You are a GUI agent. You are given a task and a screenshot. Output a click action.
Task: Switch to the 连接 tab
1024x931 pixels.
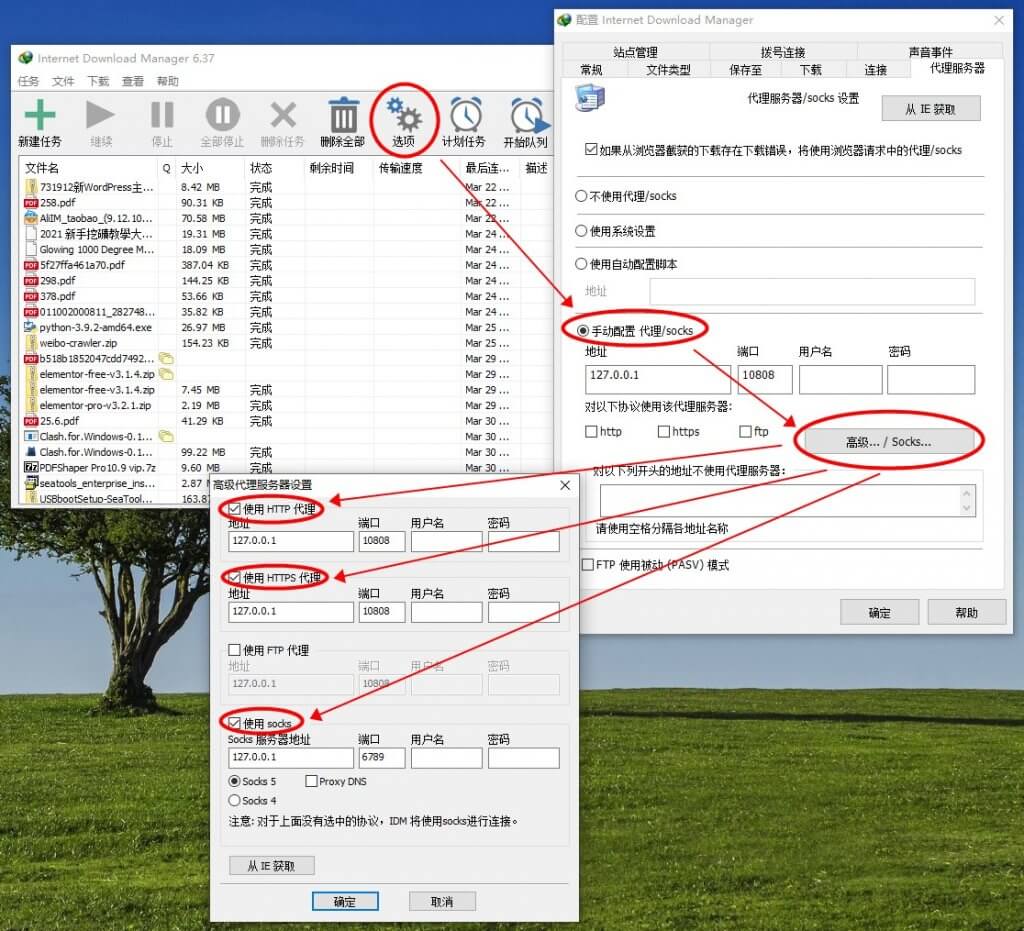[876, 69]
